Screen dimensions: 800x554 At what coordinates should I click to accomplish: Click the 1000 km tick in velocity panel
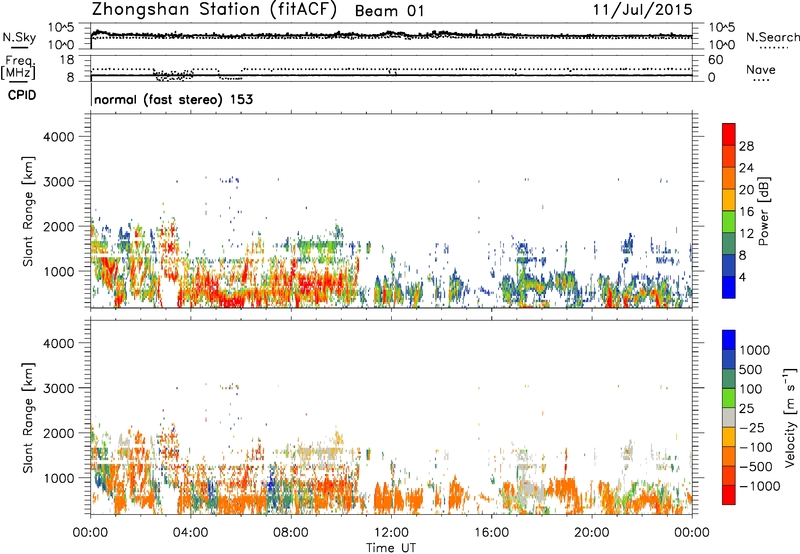point(59,478)
